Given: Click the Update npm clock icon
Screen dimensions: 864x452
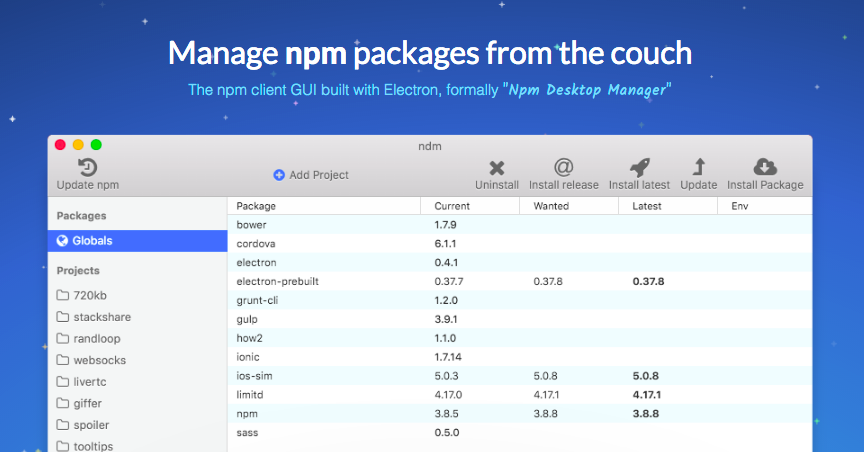Looking at the screenshot, I should pos(88,167).
